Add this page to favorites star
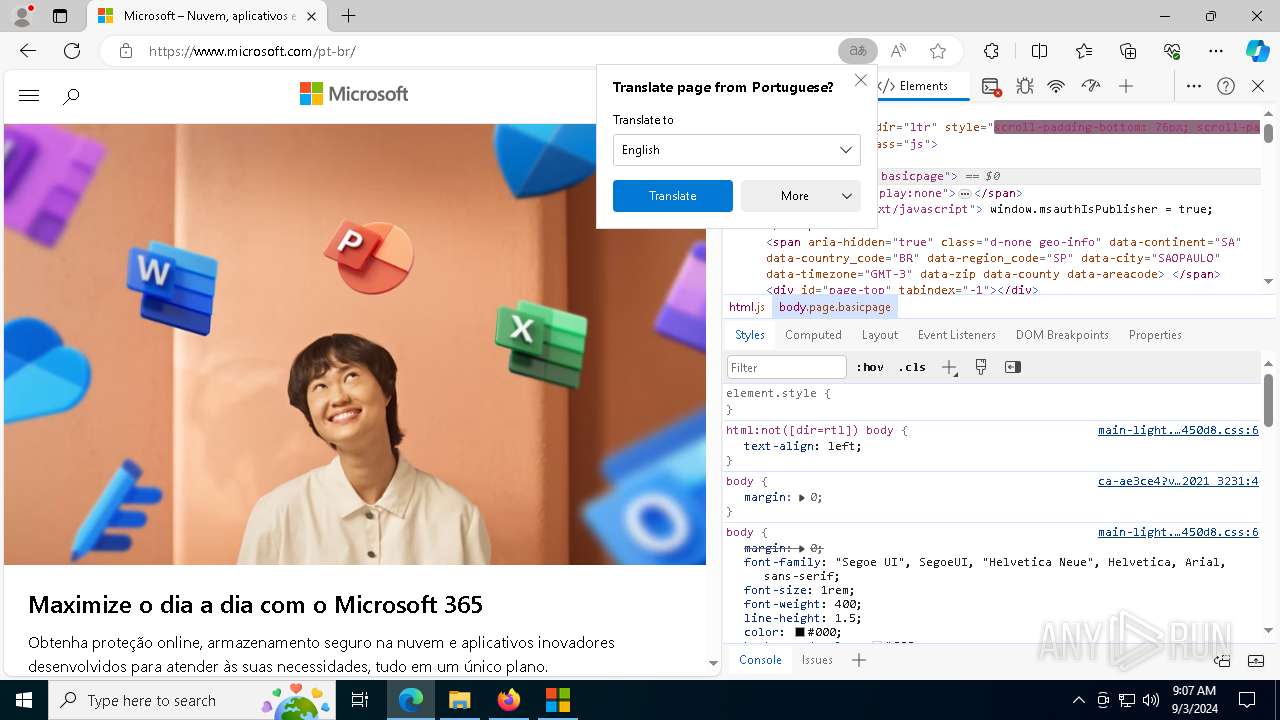The height and width of the screenshot is (720, 1280). pos(938,51)
